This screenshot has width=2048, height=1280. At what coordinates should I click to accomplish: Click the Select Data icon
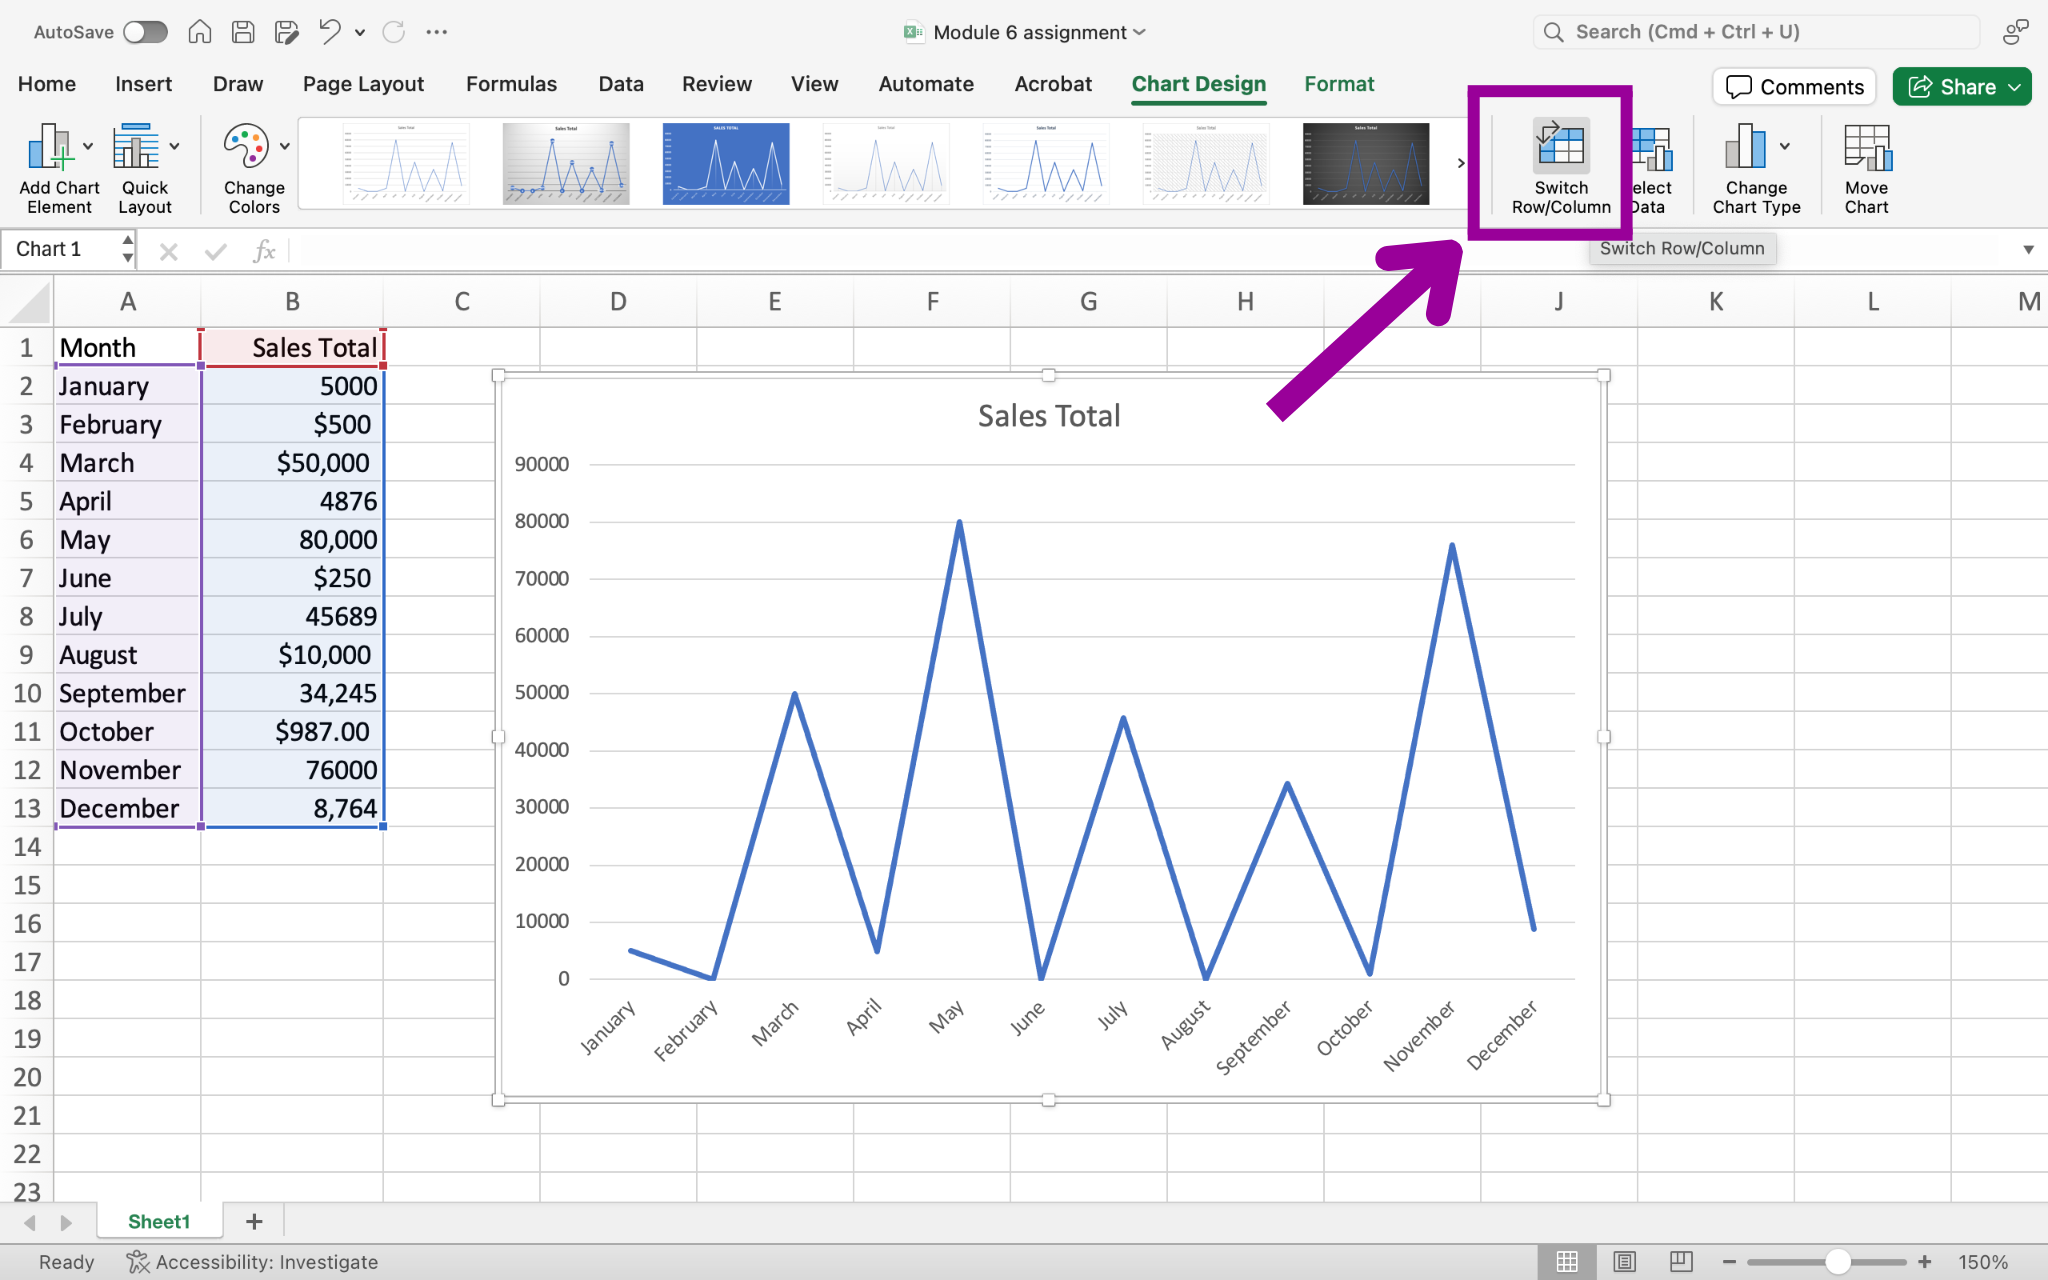1652,148
